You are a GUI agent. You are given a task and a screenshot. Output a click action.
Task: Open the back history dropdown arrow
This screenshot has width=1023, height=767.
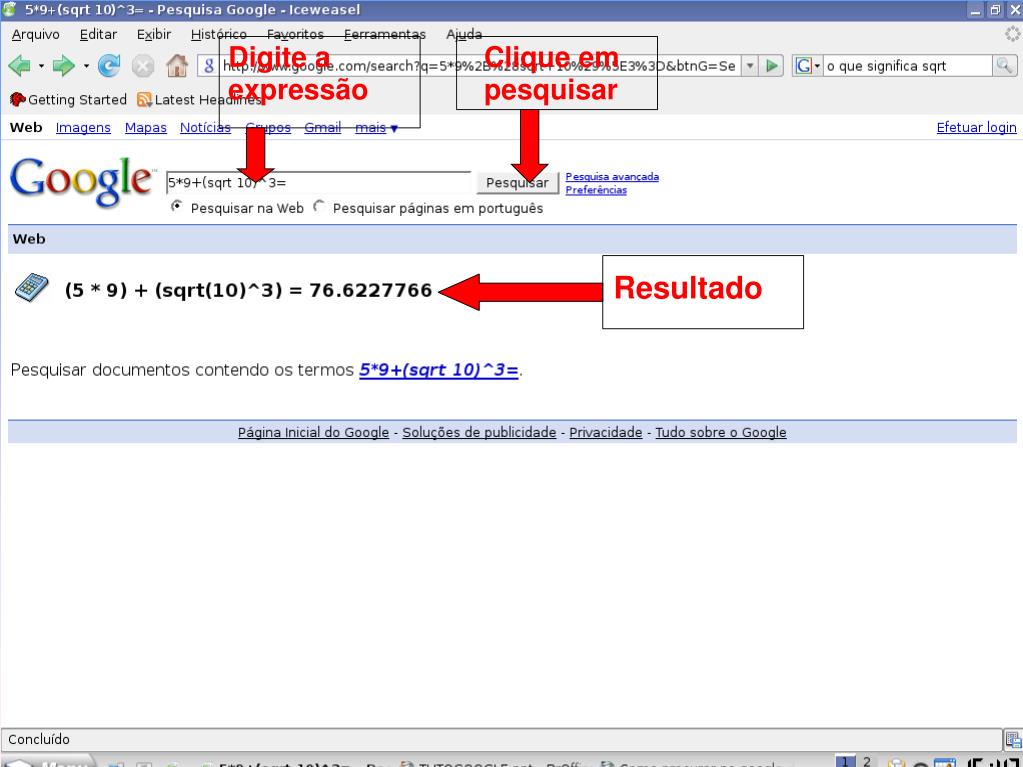(x=41, y=66)
